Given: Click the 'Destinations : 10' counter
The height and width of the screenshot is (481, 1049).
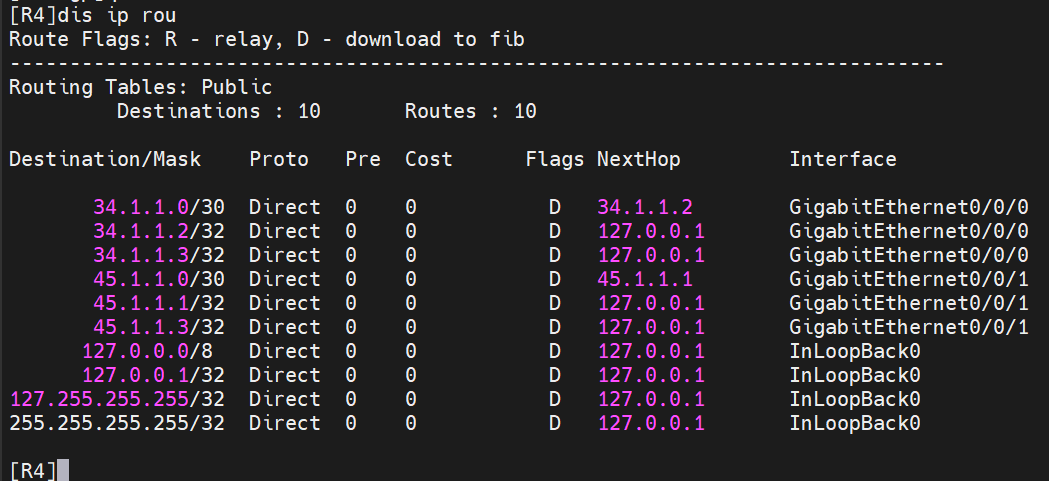Looking at the screenshot, I should pyautogui.click(x=218, y=111).
